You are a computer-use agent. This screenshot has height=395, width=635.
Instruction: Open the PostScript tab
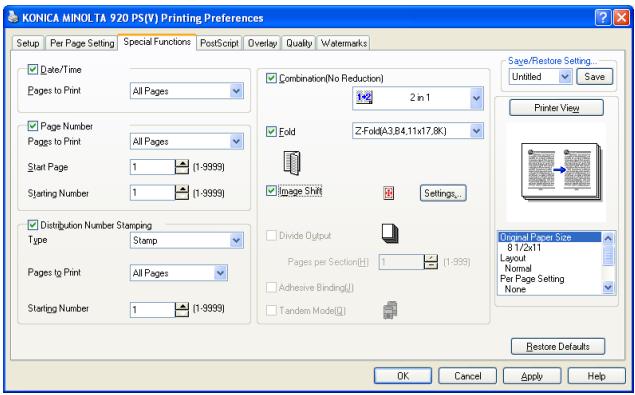coord(219,43)
